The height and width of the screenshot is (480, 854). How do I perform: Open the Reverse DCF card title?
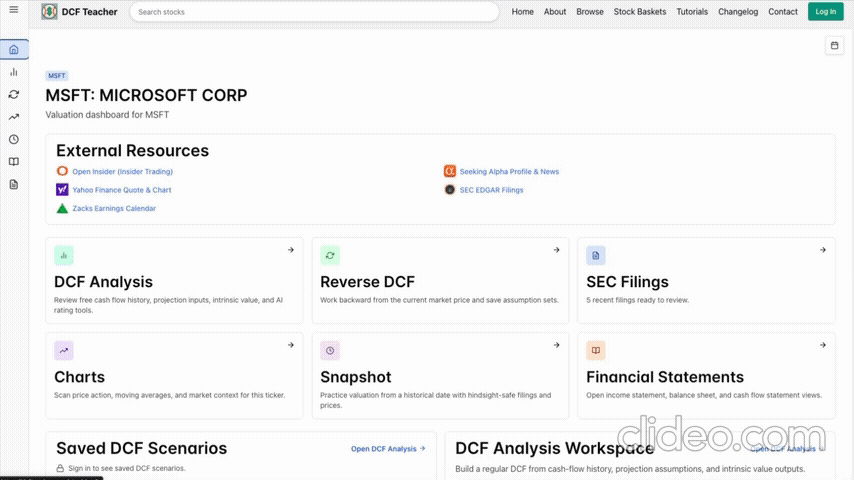tap(368, 282)
